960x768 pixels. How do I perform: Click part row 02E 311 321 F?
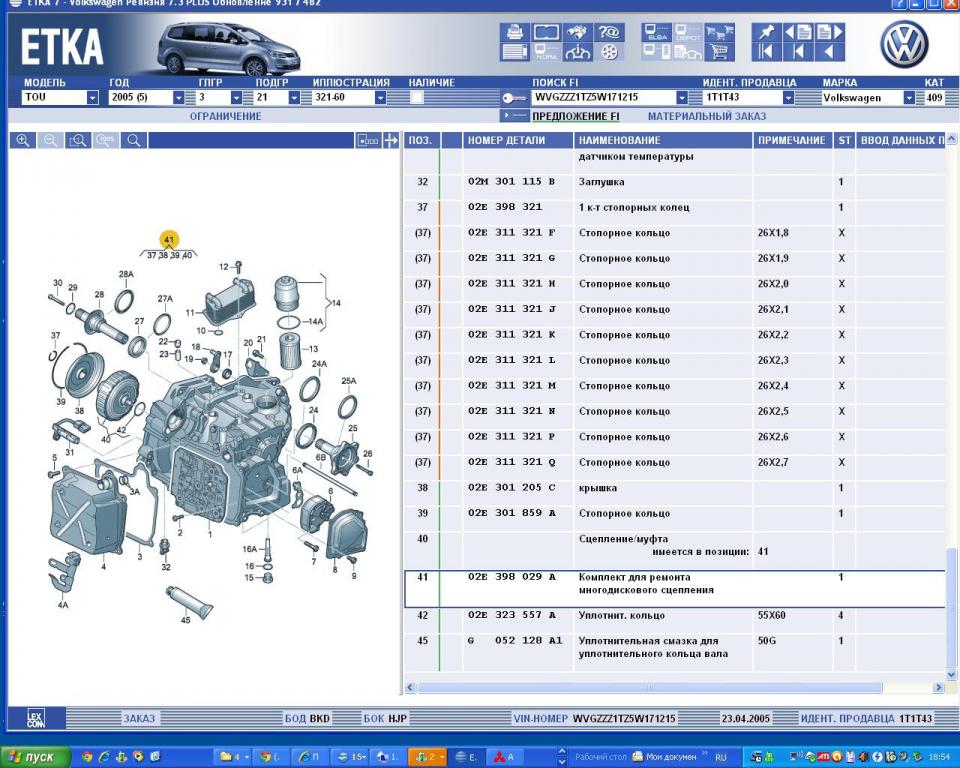(x=675, y=233)
